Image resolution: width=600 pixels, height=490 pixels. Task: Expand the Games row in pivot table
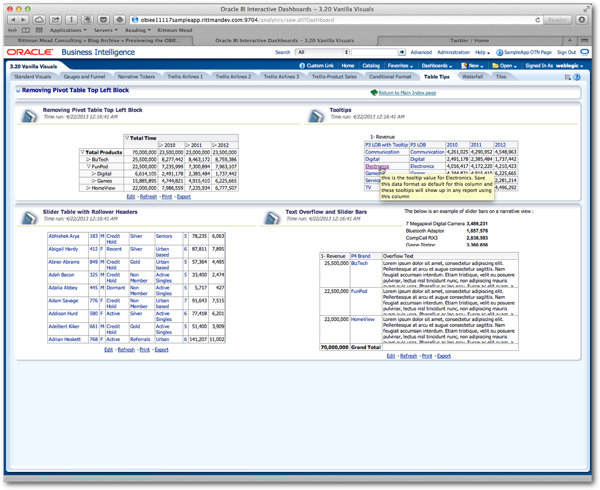tap(94, 181)
